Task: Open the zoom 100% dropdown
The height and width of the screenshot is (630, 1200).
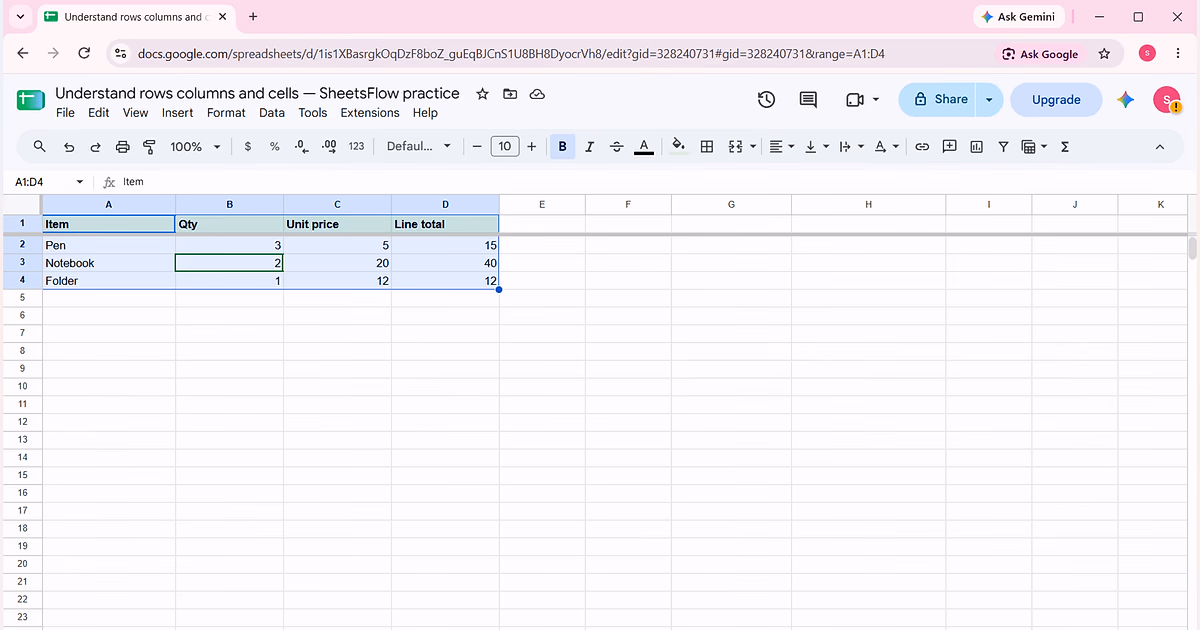Action: pos(195,146)
